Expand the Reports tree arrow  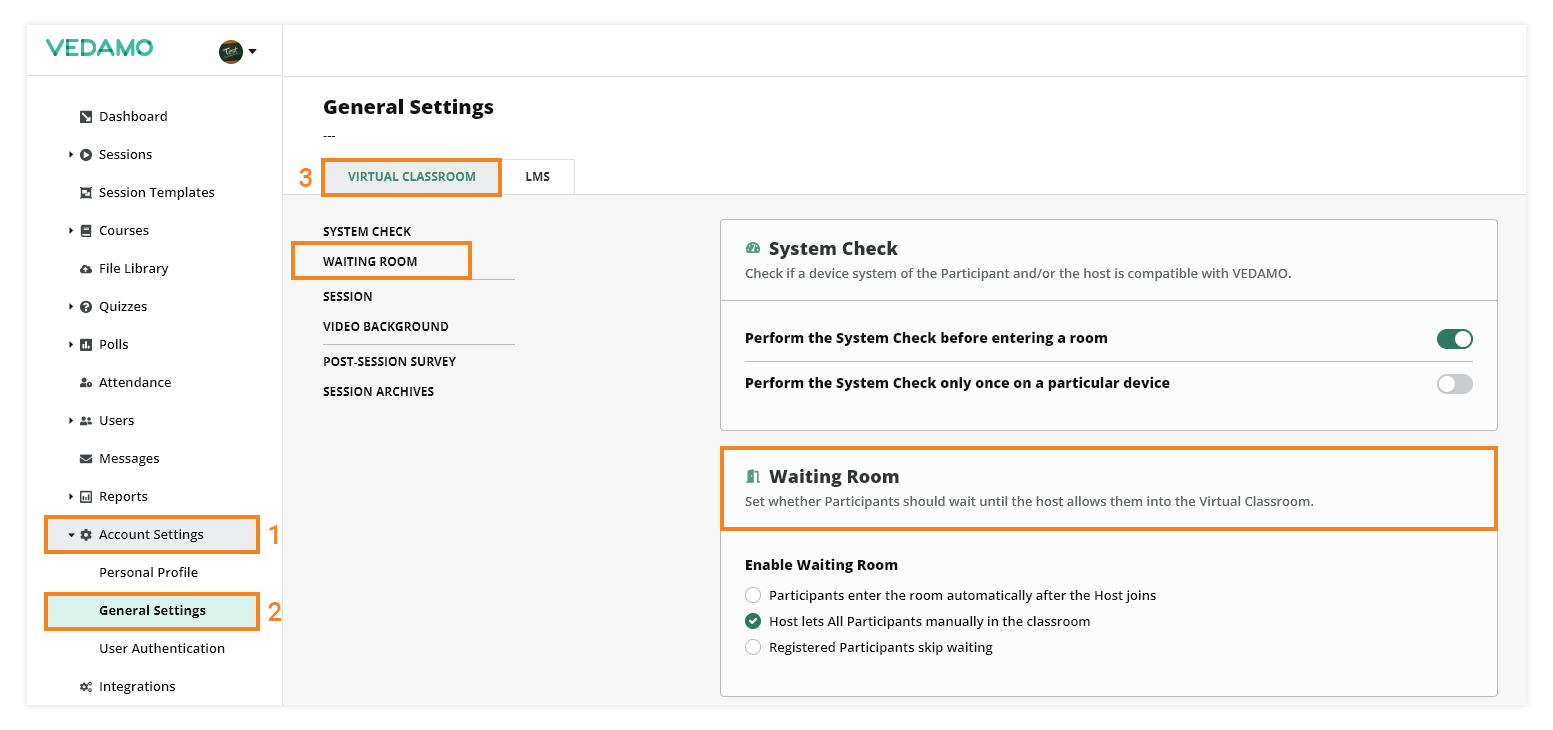(x=71, y=497)
